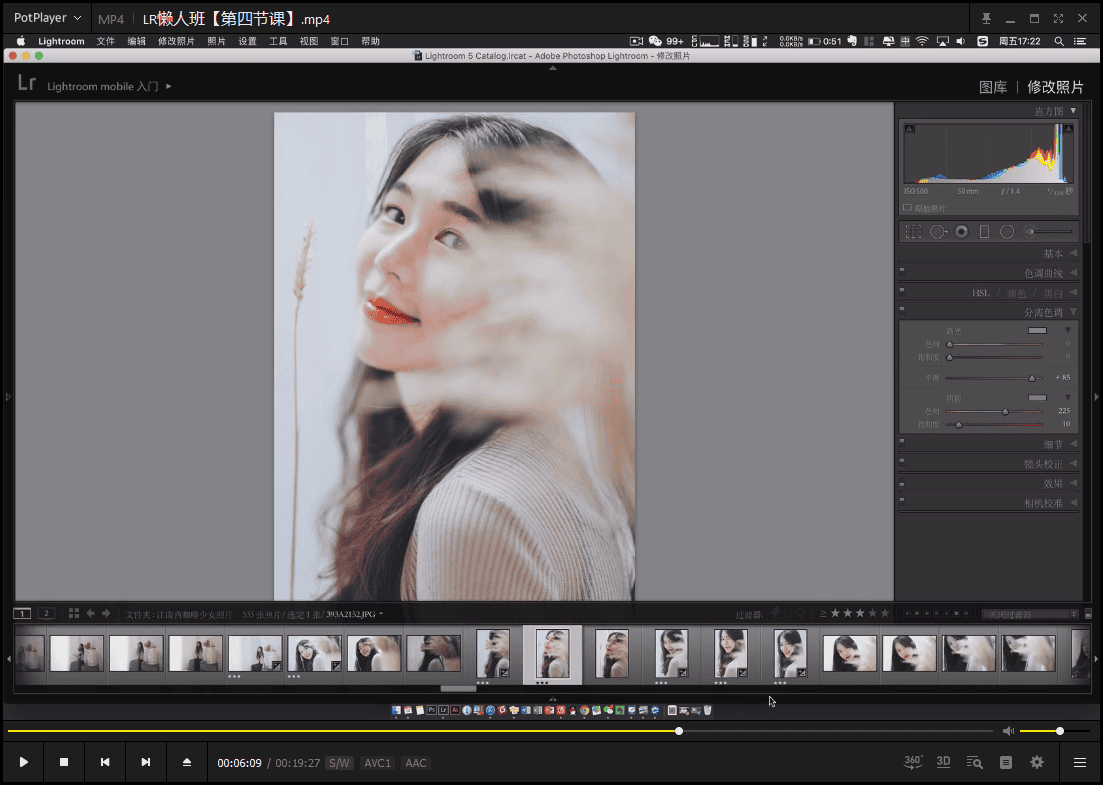Select the crop overlay tool
1103x785 pixels.
pyautogui.click(x=913, y=231)
